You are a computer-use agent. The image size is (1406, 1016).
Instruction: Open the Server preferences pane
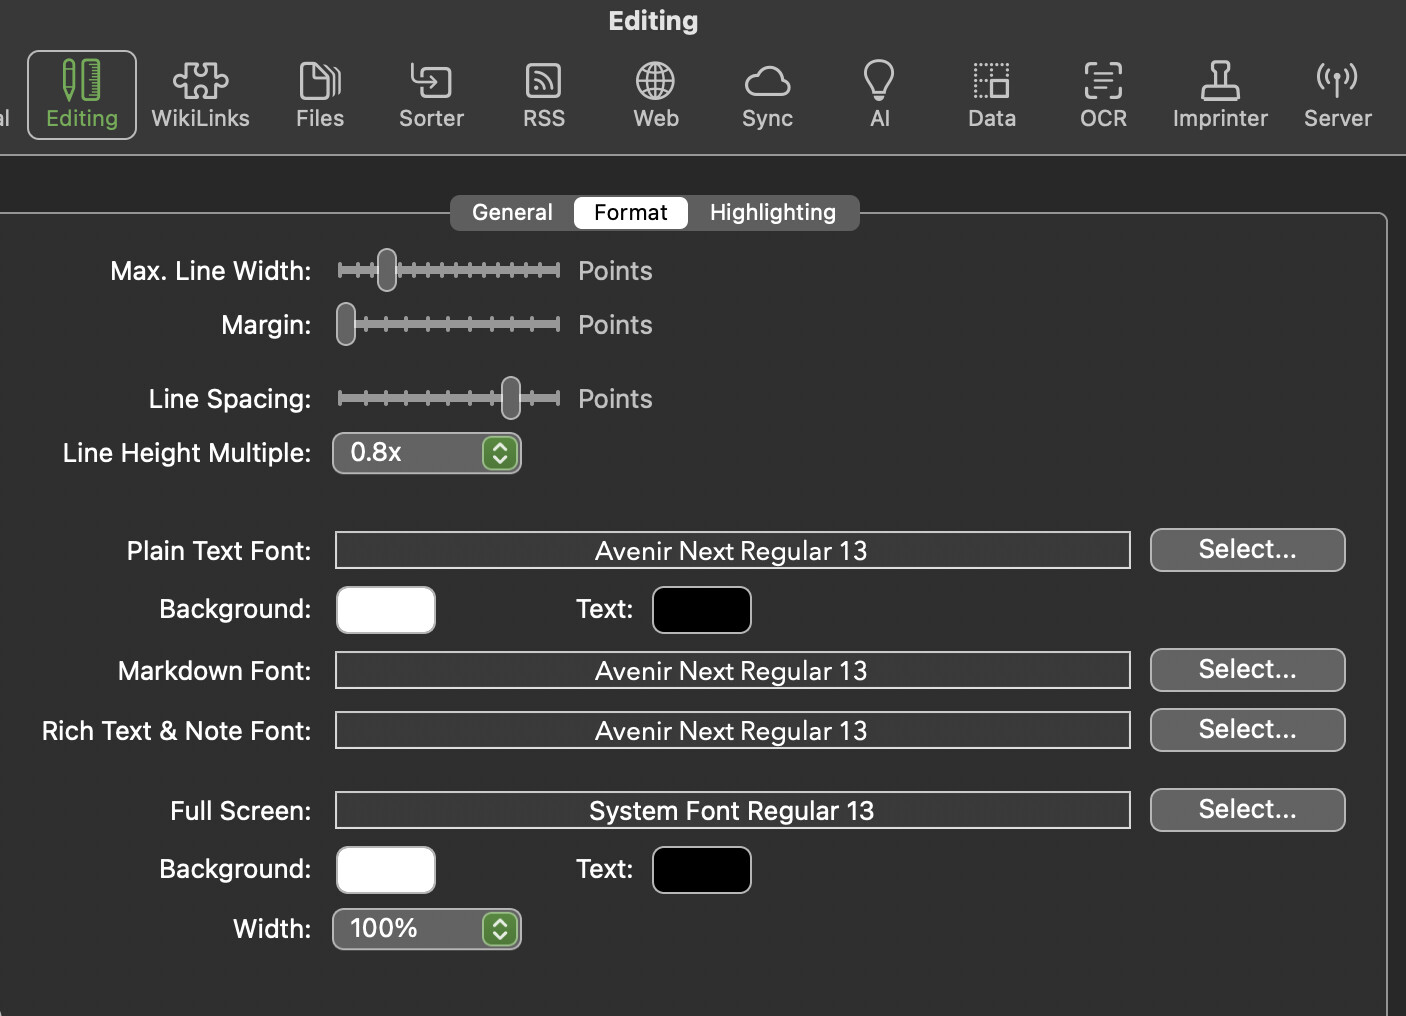(x=1337, y=96)
